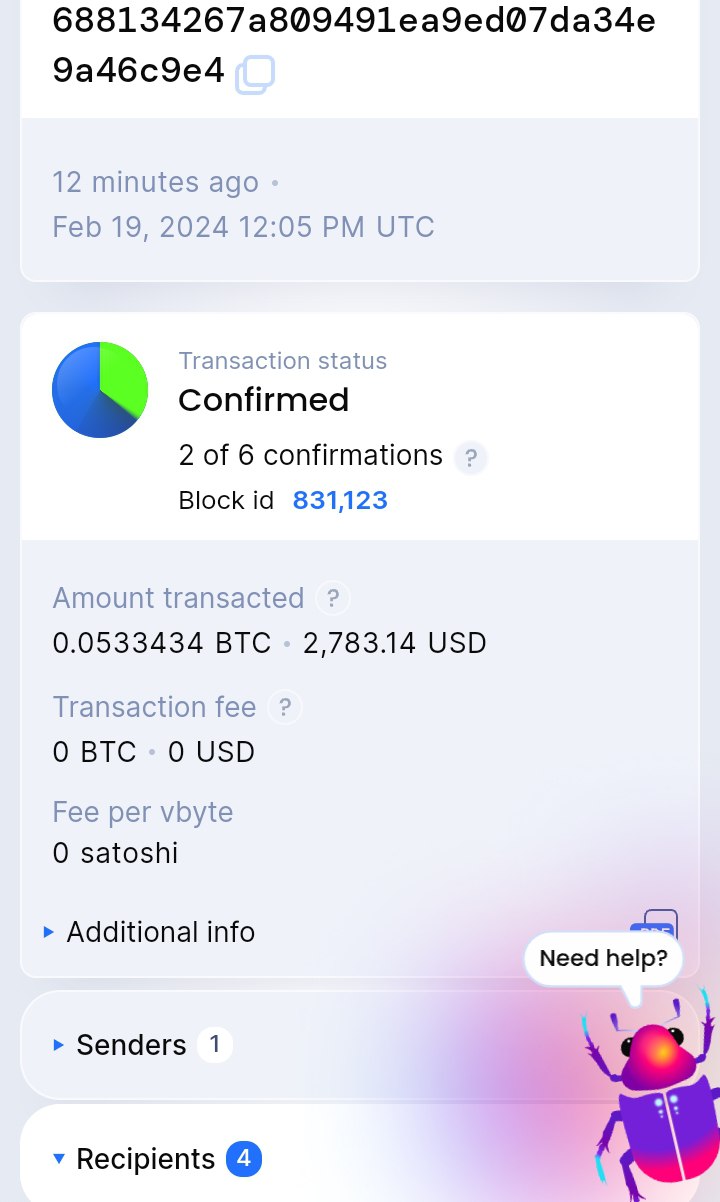
Task: Click the Recipients count badge
Action: 244,1159
